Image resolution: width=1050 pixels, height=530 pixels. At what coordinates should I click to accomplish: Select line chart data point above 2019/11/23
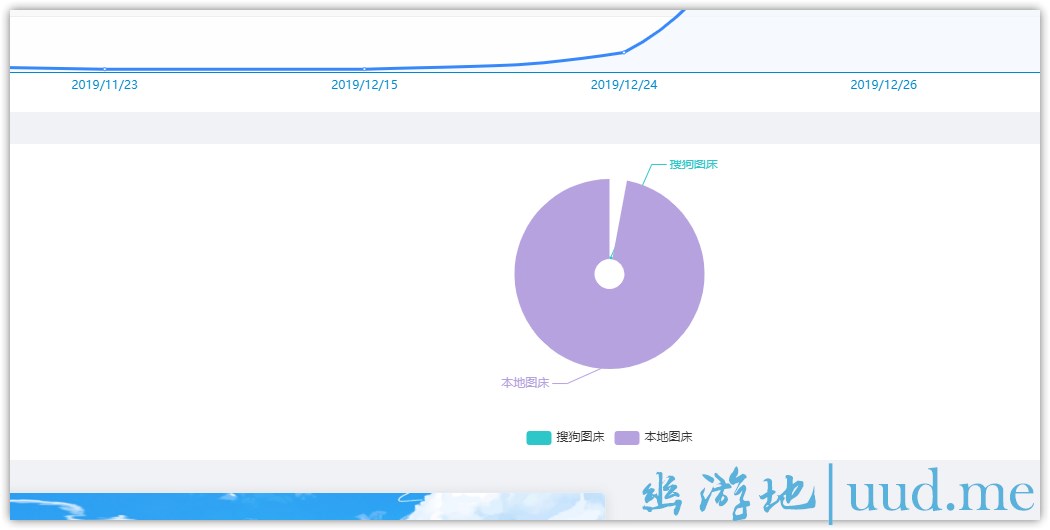click(105, 69)
